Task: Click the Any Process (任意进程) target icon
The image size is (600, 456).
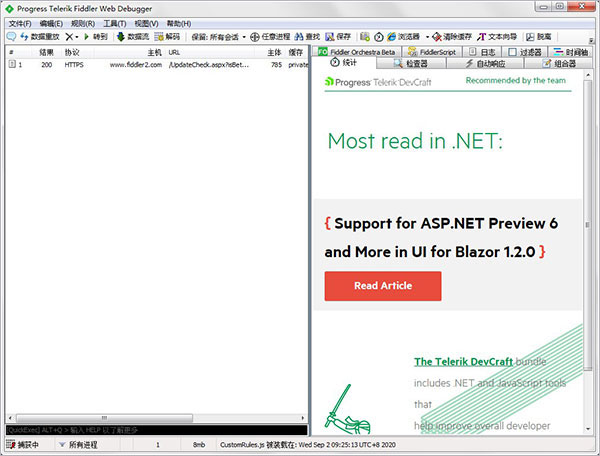Action: click(x=255, y=37)
